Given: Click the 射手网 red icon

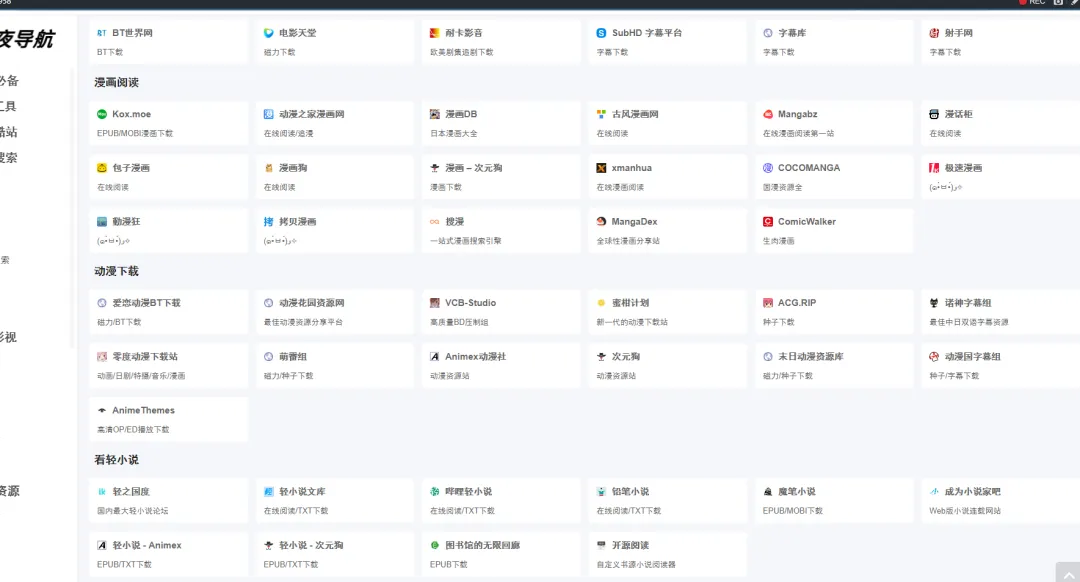Looking at the screenshot, I should pos(934,33).
